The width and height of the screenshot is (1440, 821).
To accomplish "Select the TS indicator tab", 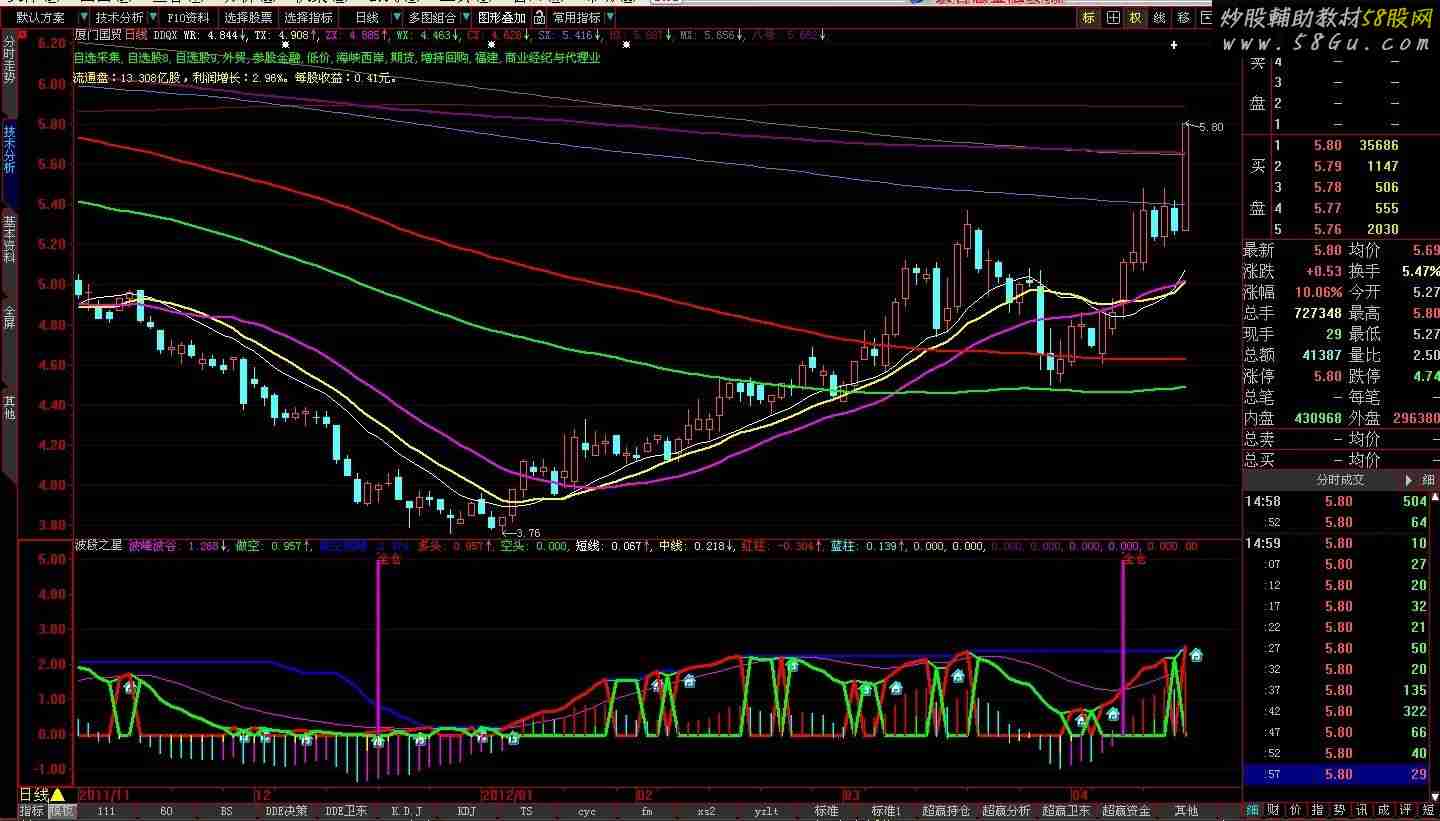I will pos(526,811).
